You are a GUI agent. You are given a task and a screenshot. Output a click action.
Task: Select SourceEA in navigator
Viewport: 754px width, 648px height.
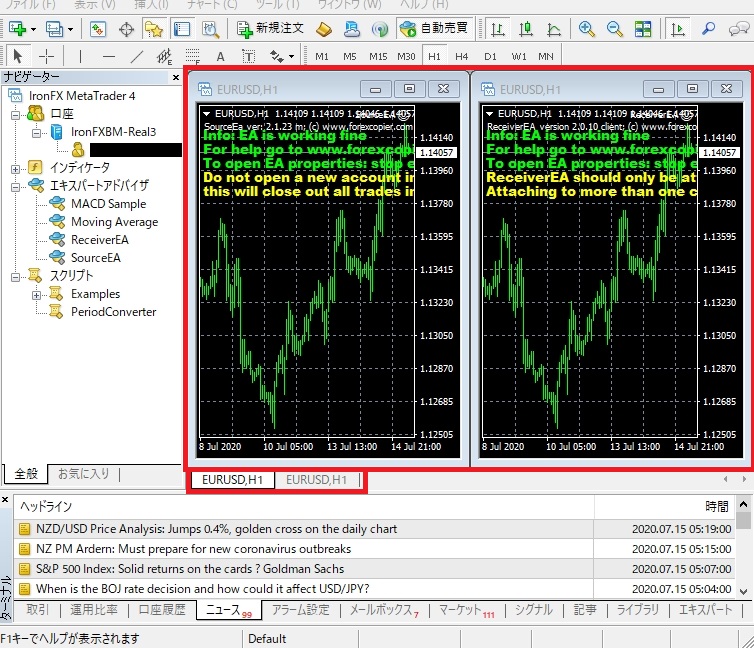point(96,258)
